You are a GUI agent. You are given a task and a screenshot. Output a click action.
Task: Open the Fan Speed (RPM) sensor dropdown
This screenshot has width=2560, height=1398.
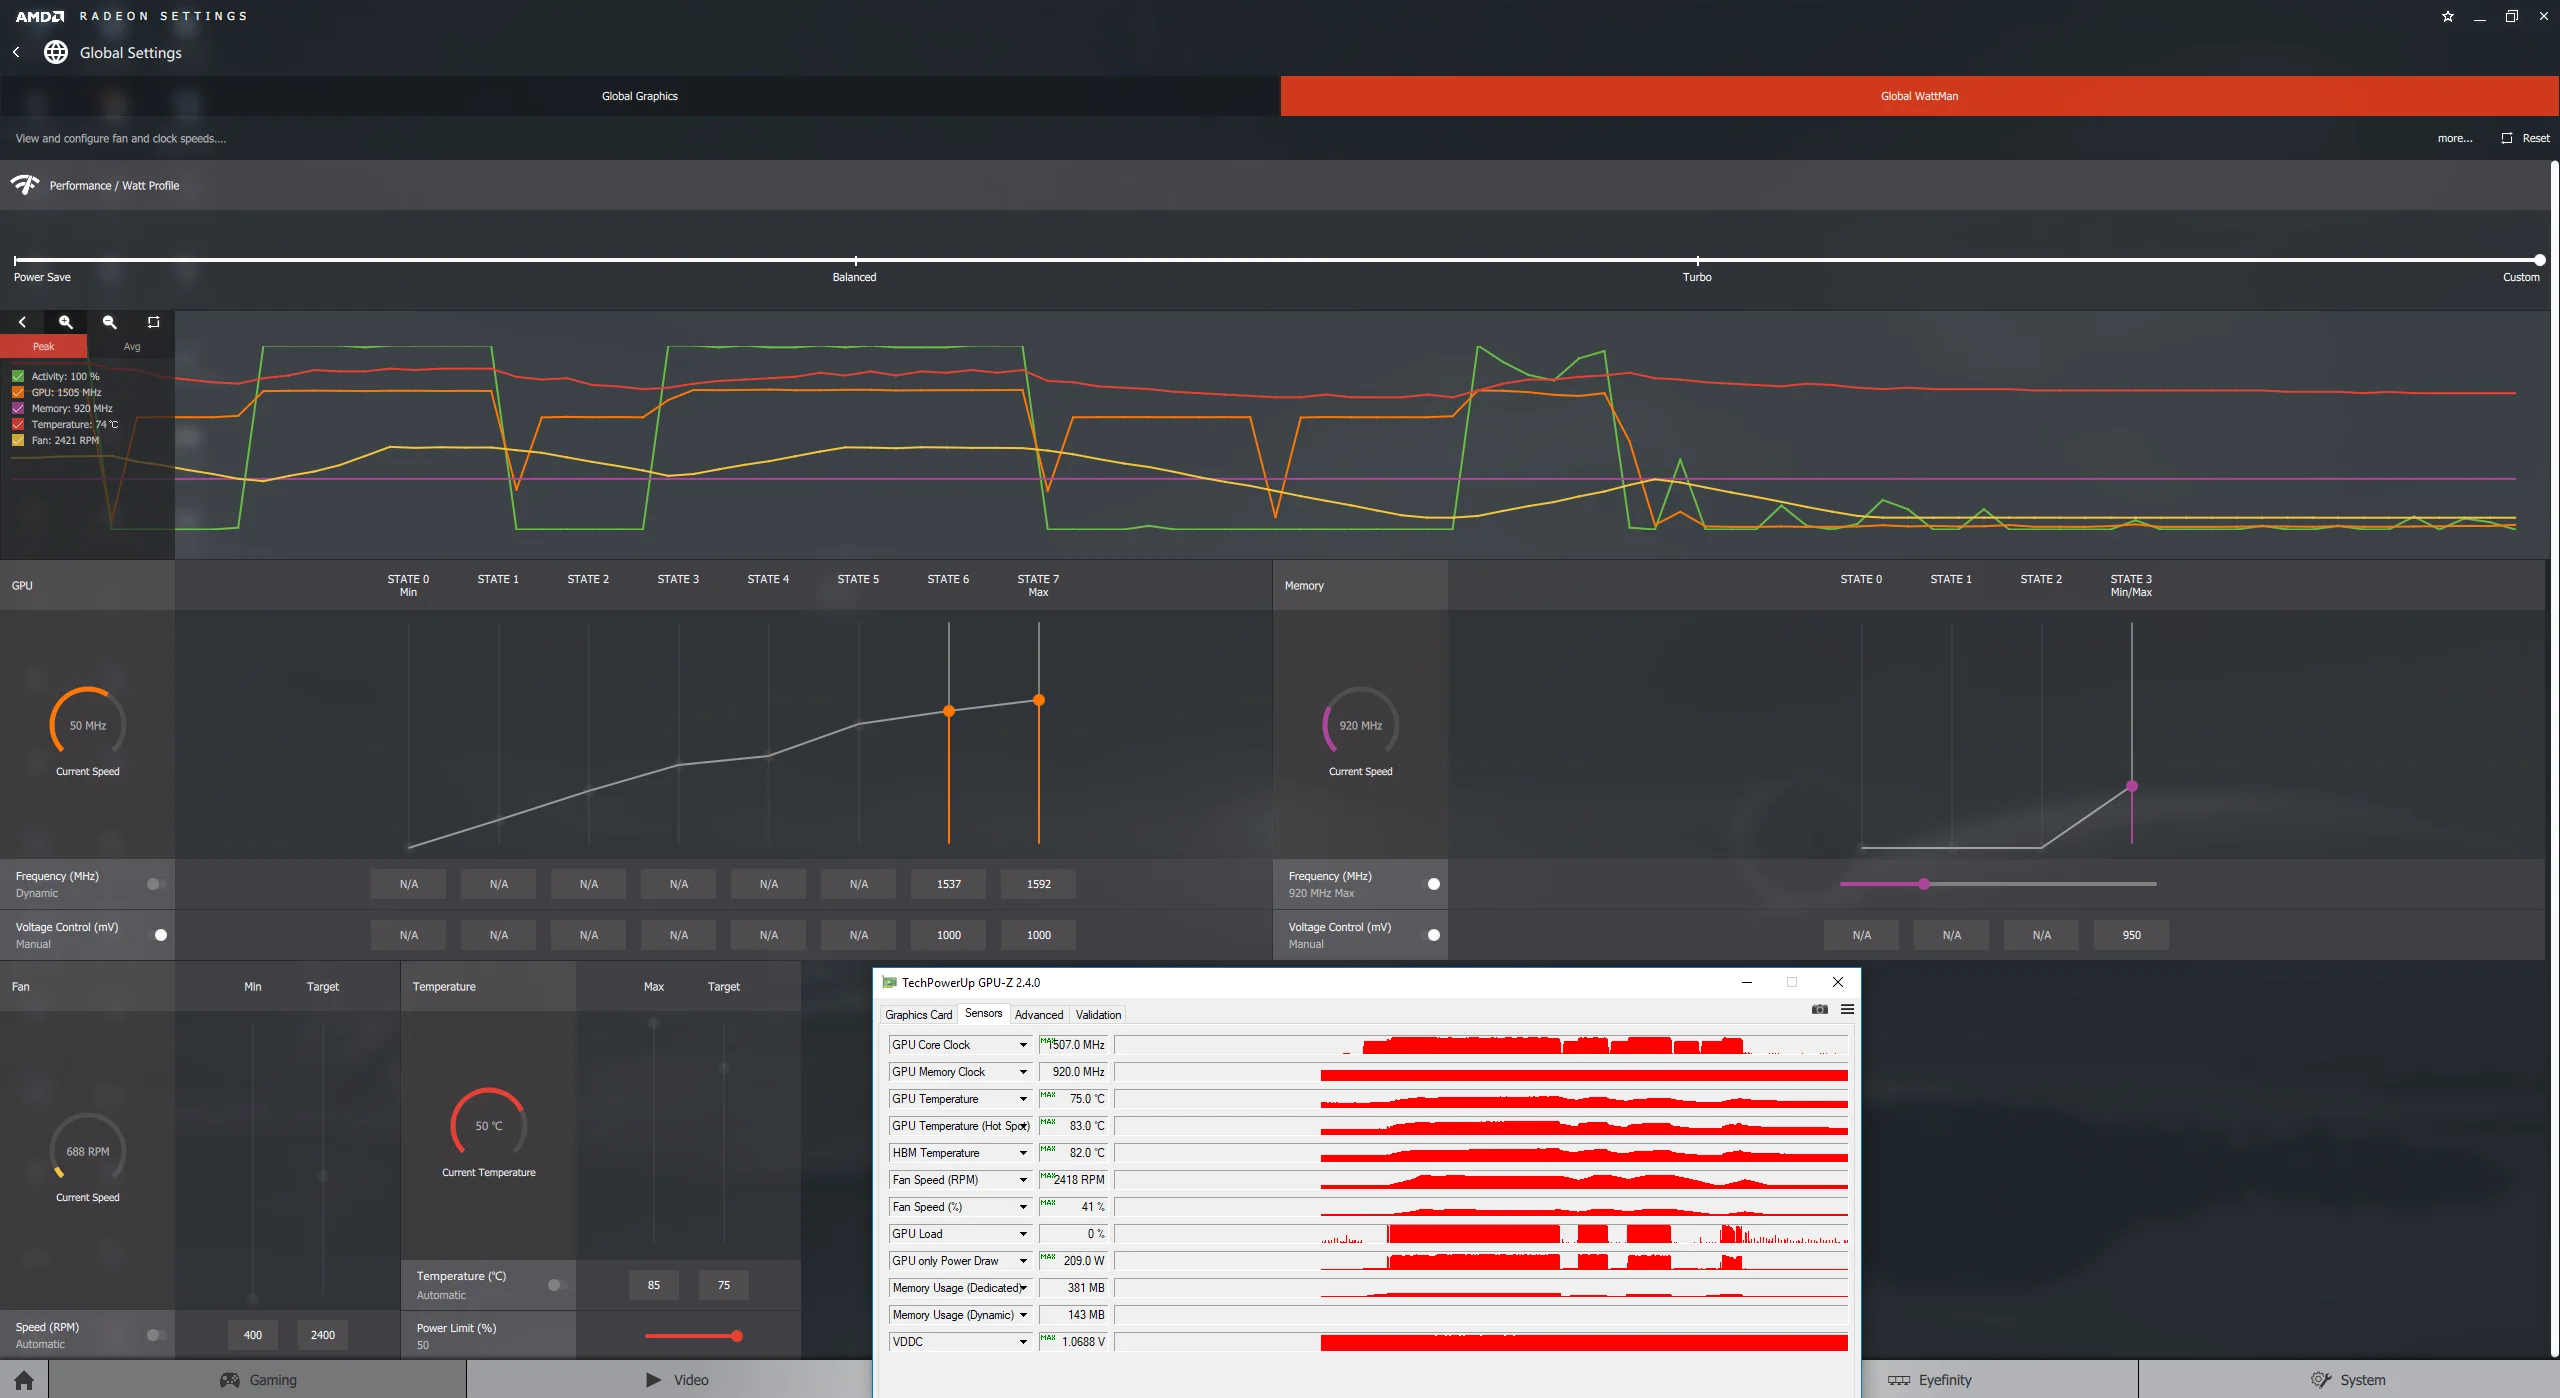[x=1023, y=1180]
